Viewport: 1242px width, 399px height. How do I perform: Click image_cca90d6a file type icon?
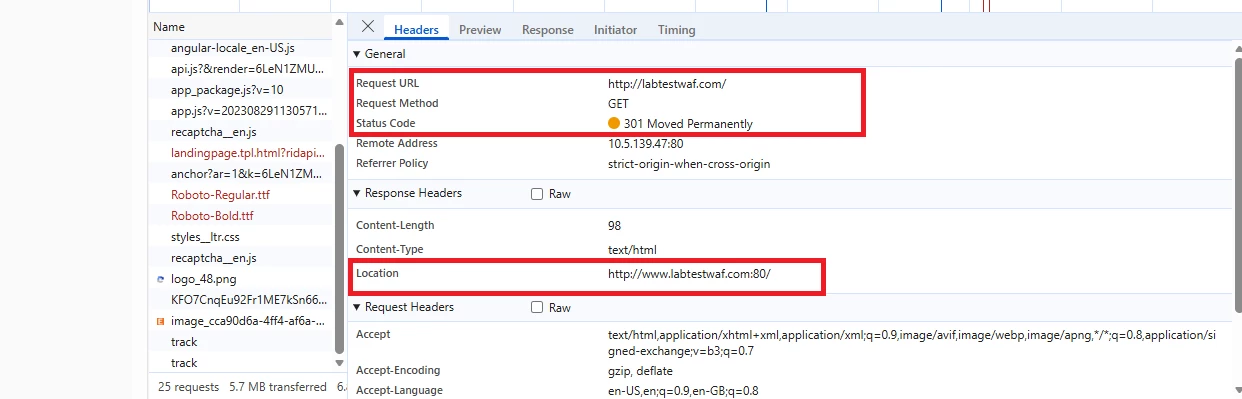(160, 321)
